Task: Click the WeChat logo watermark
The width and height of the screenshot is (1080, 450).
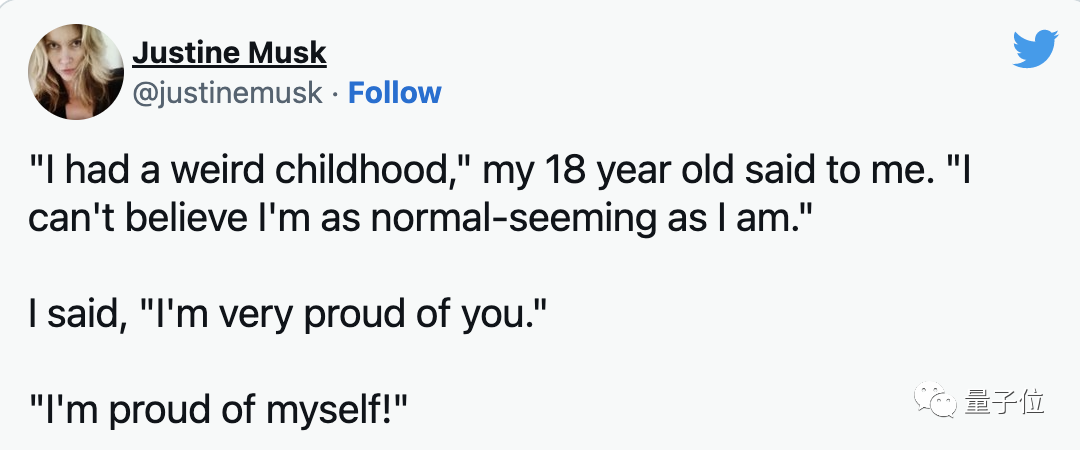Action: tap(935, 400)
